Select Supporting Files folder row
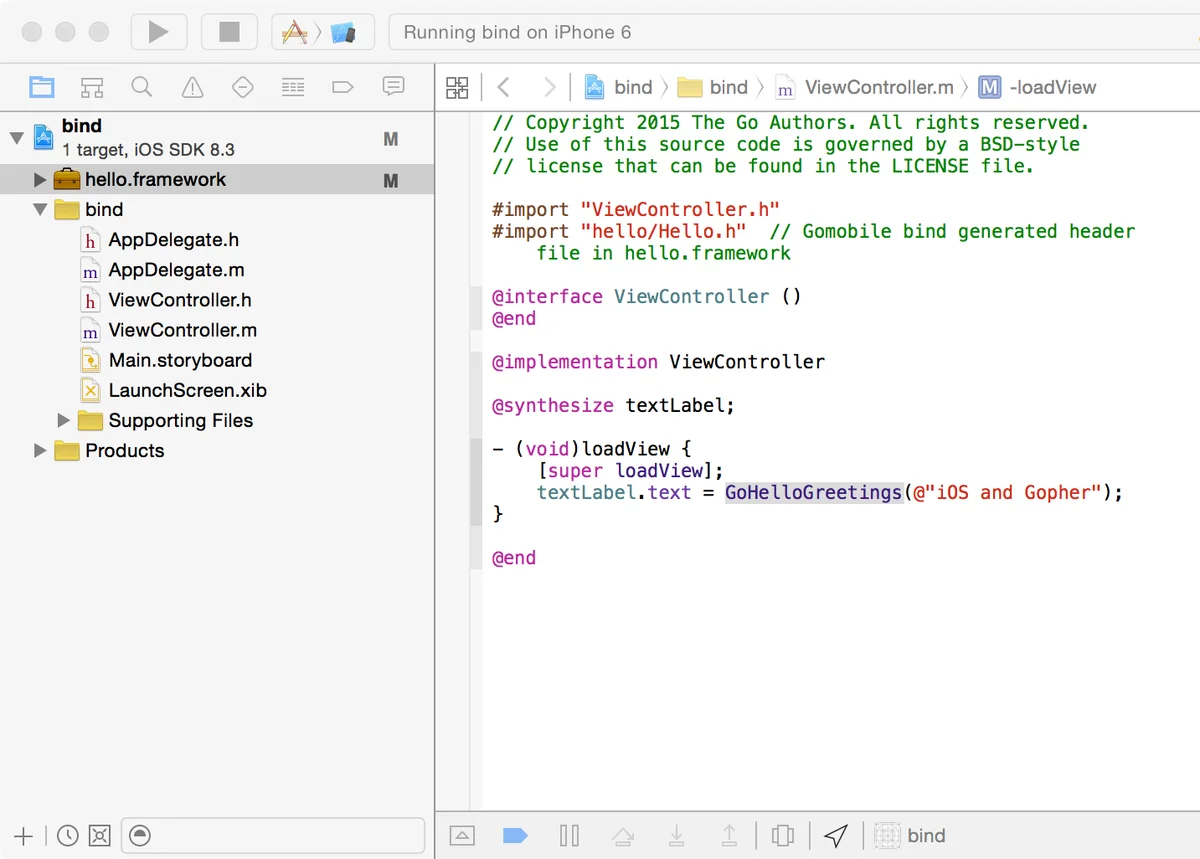The width and height of the screenshot is (1200, 859). click(217, 420)
